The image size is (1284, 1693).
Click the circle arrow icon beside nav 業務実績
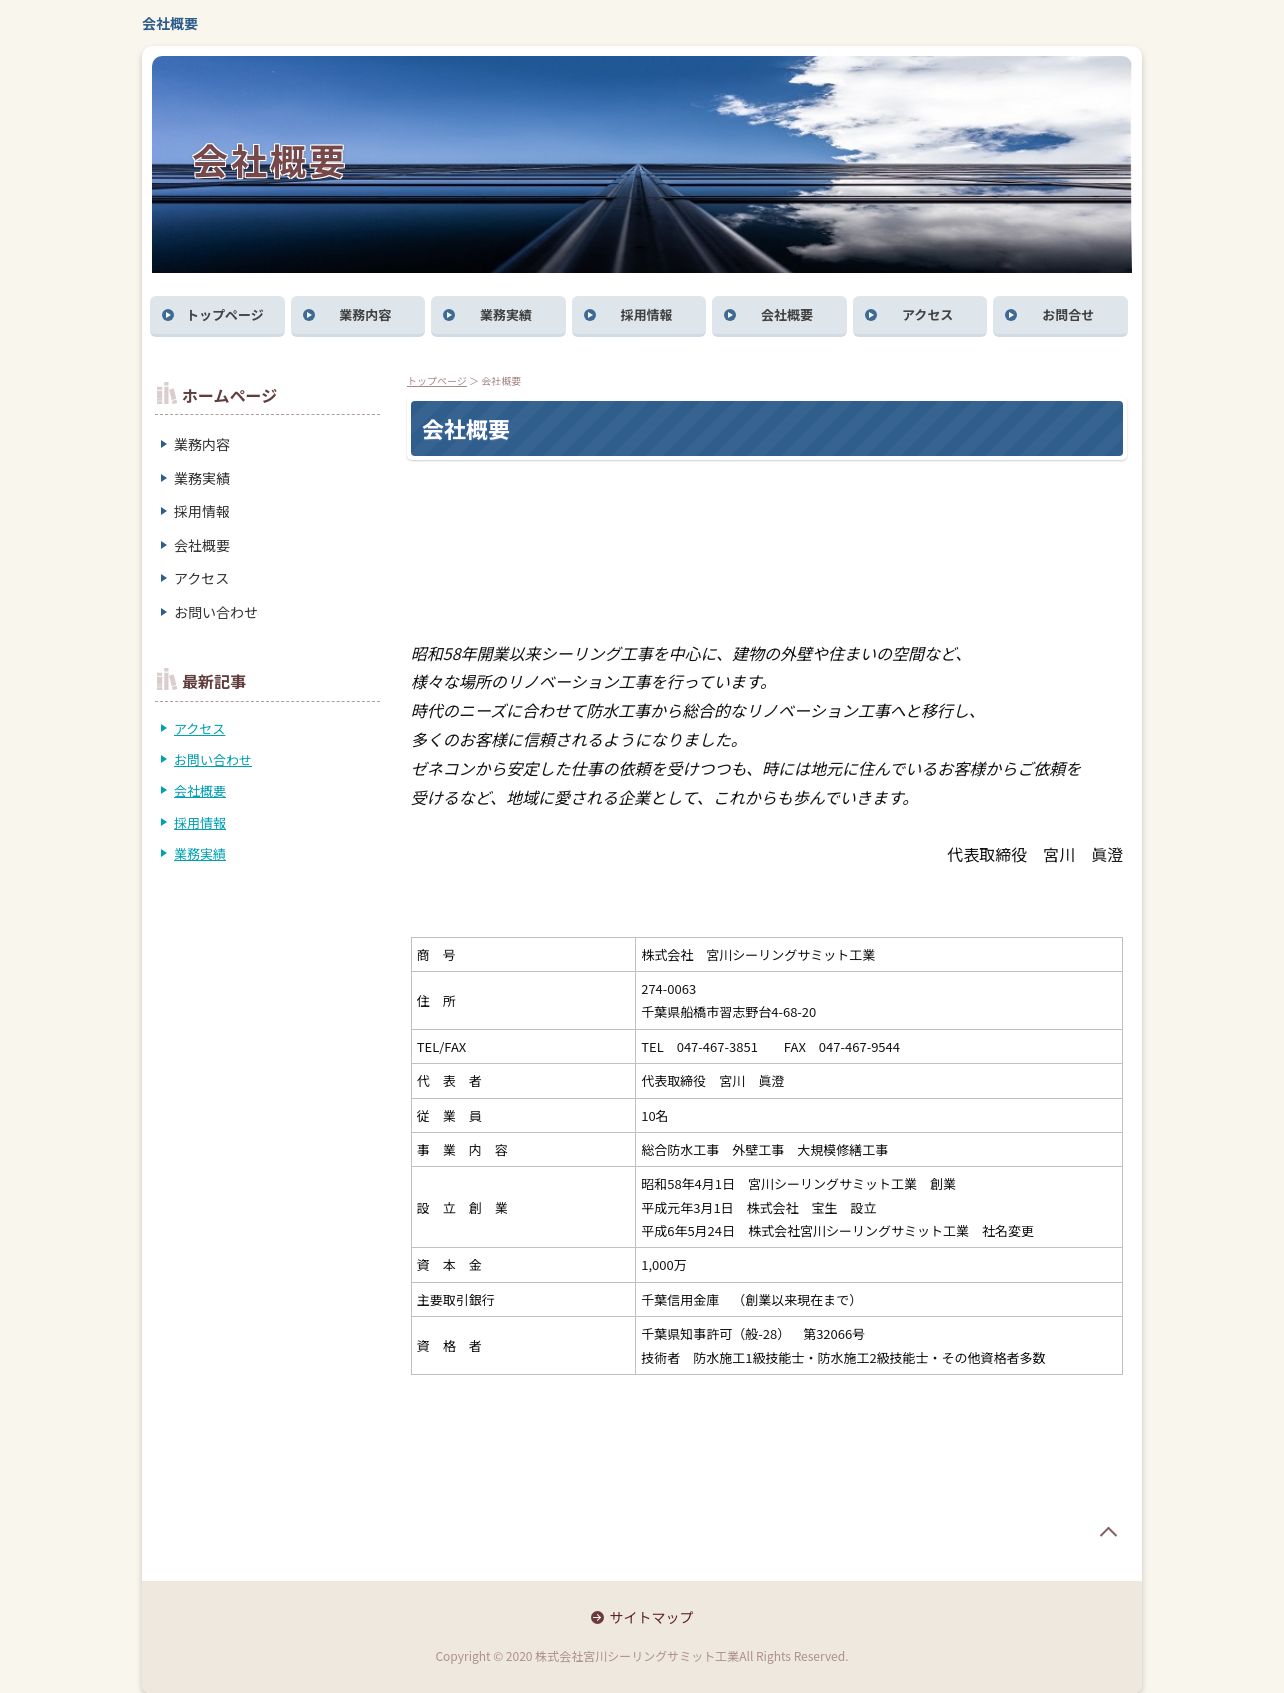tap(449, 315)
